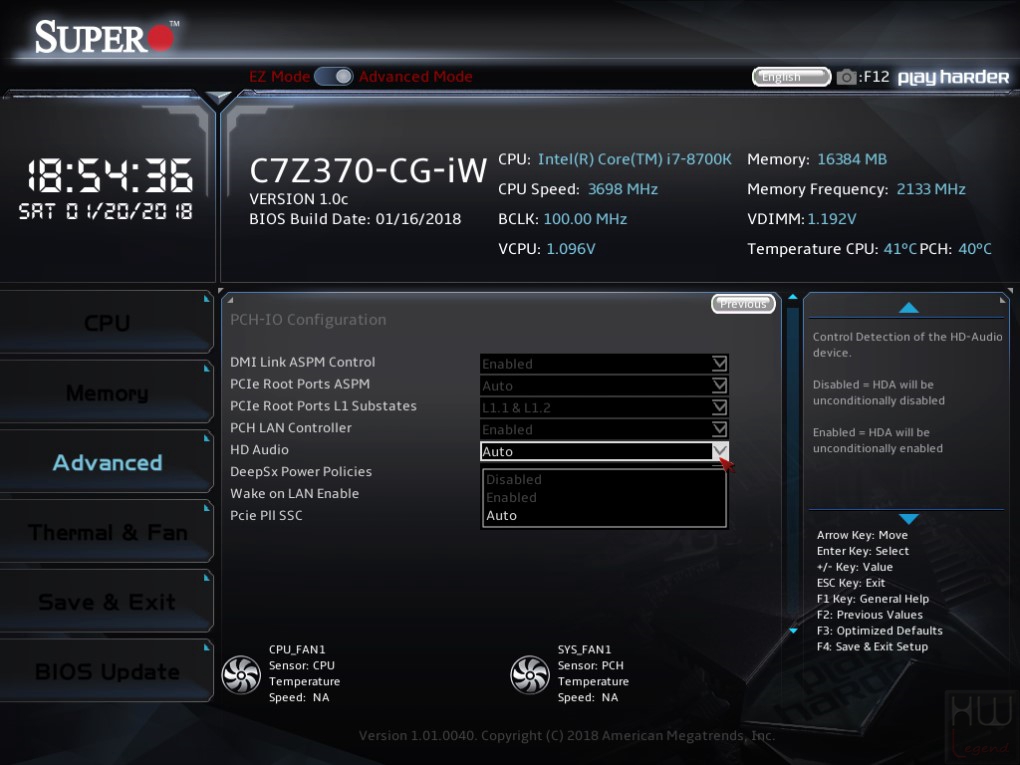This screenshot has height=765, width=1020.
Task: Open the DMI Link ASPM Control dropdown
Action: point(604,364)
